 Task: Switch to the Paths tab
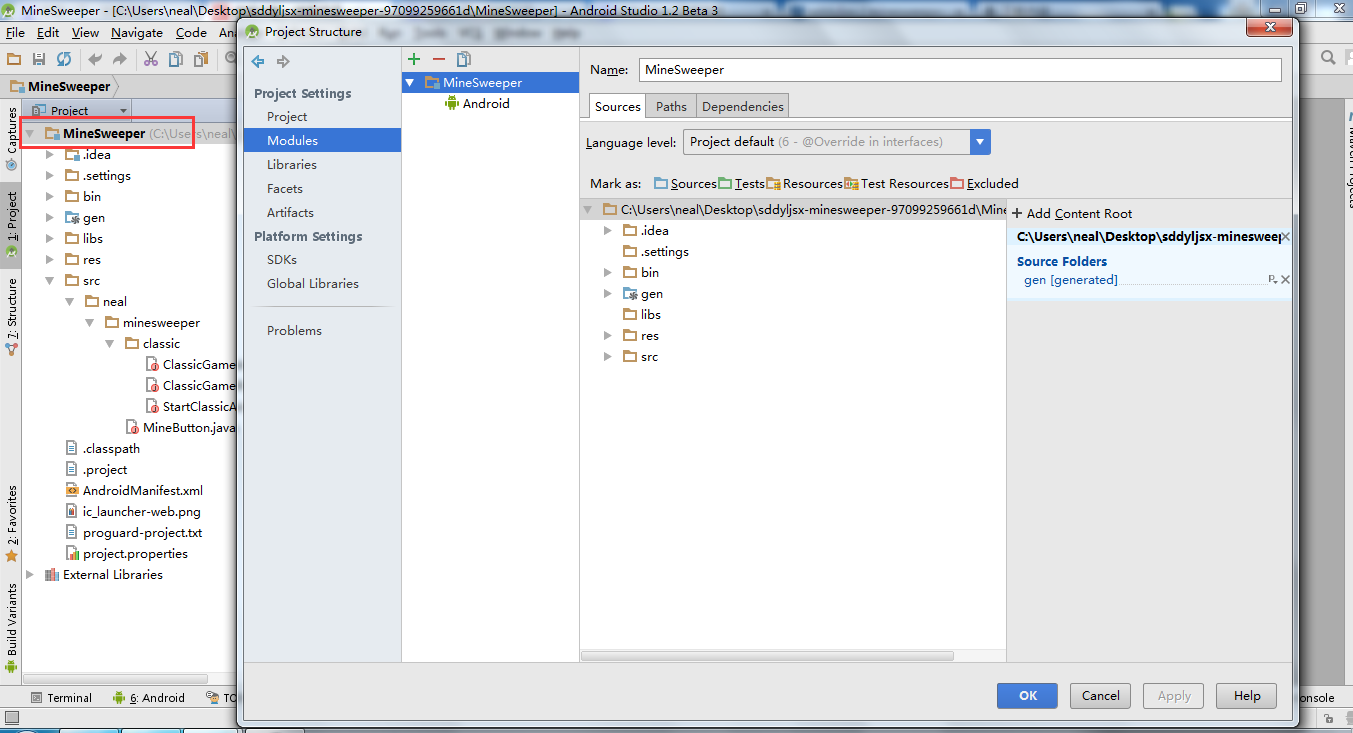pyautogui.click(x=671, y=106)
